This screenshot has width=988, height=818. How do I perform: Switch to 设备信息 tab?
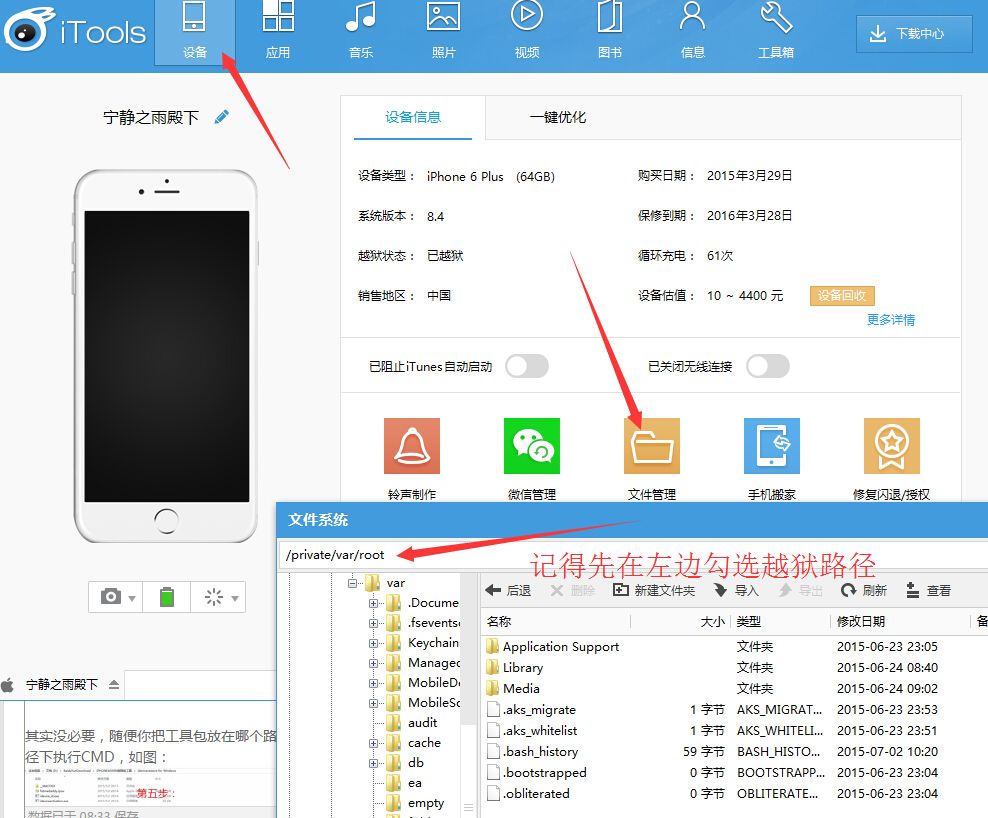(413, 117)
